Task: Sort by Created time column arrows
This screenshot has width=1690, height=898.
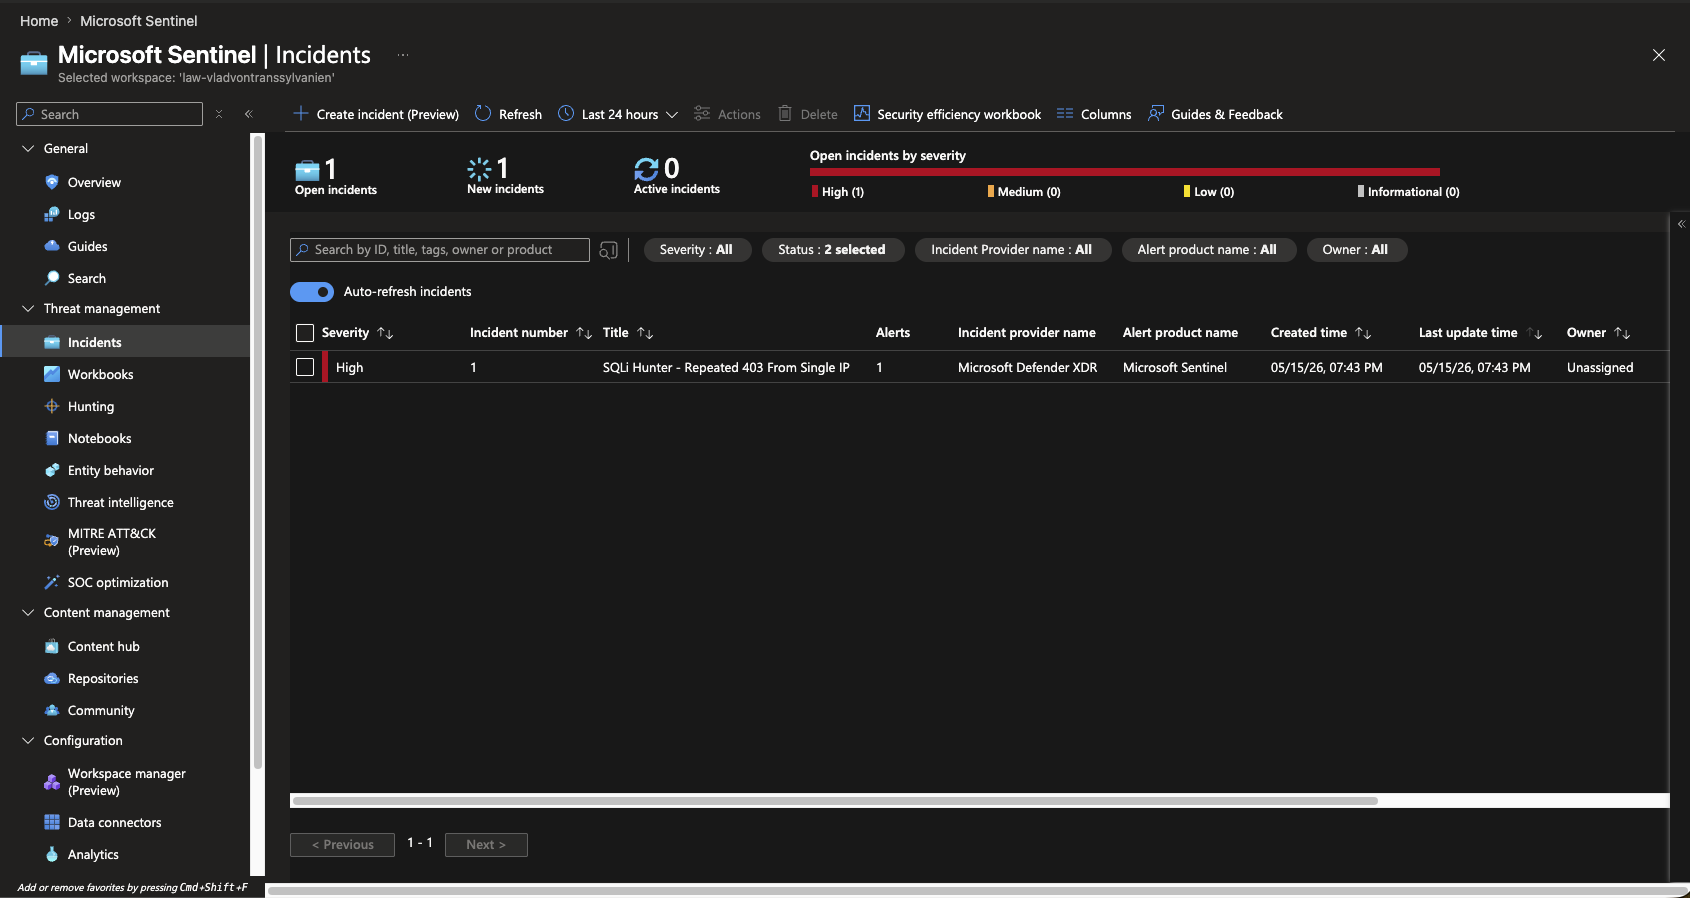Action: point(1363,333)
